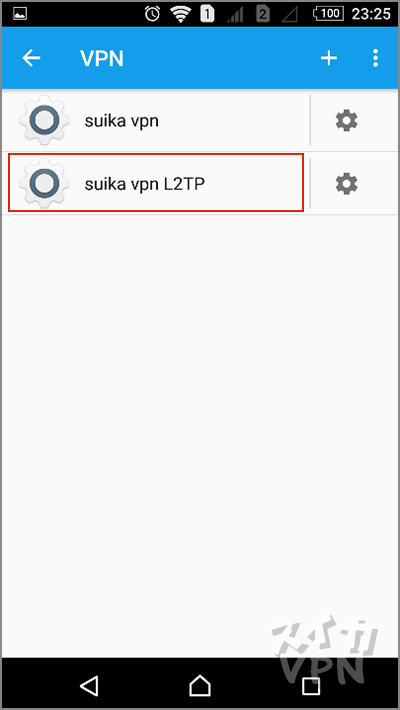400x710 pixels.
Task: Tap the suika vpn profile icon
Action: coord(44,120)
